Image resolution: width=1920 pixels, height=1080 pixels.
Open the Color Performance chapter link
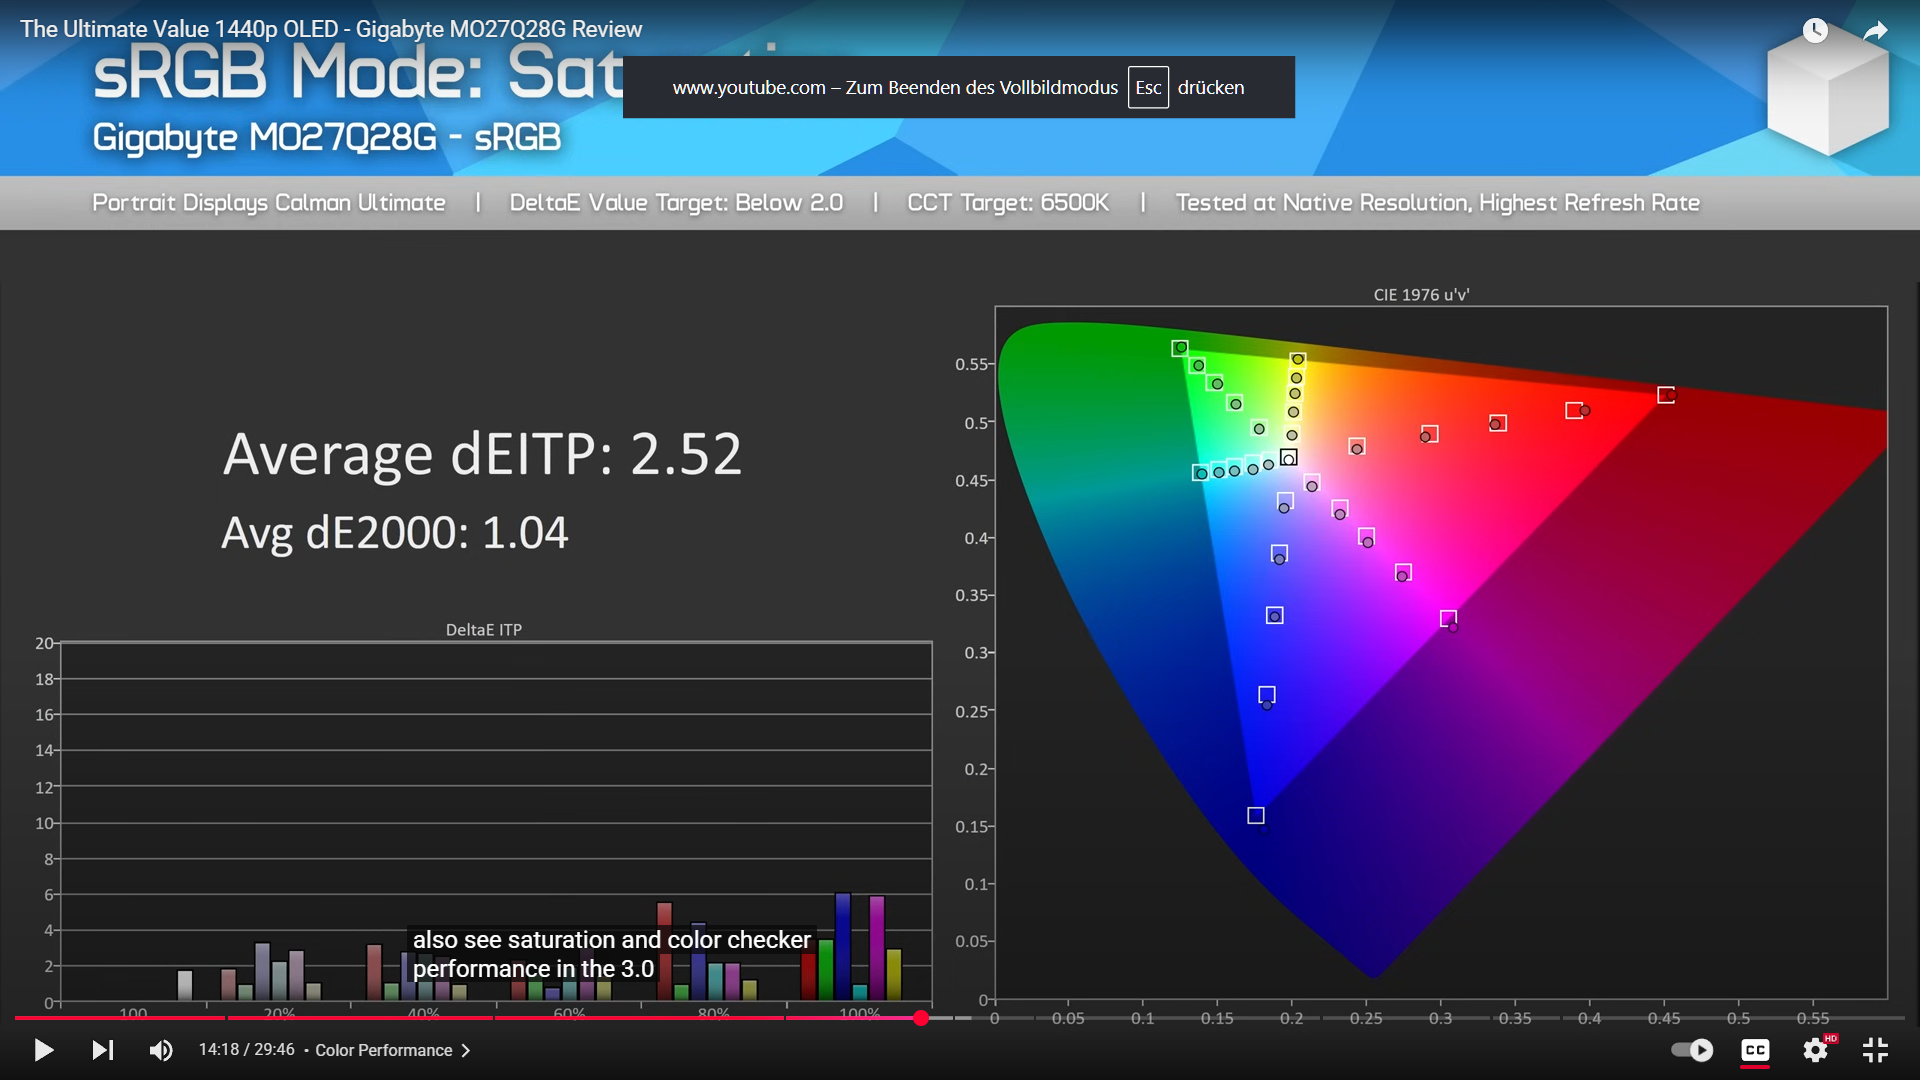click(x=383, y=1050)
